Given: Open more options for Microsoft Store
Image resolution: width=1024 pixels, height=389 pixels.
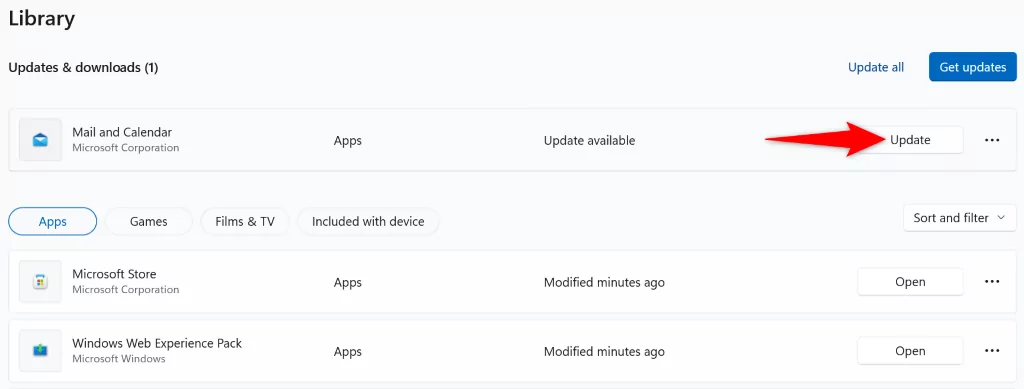Looking at the screenshot, I should coord(992,281).
